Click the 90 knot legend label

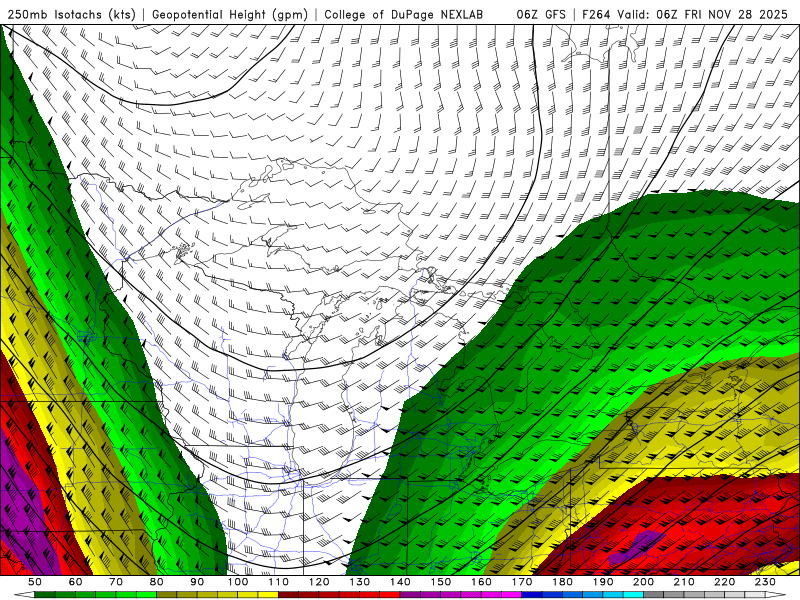(197, 582)
